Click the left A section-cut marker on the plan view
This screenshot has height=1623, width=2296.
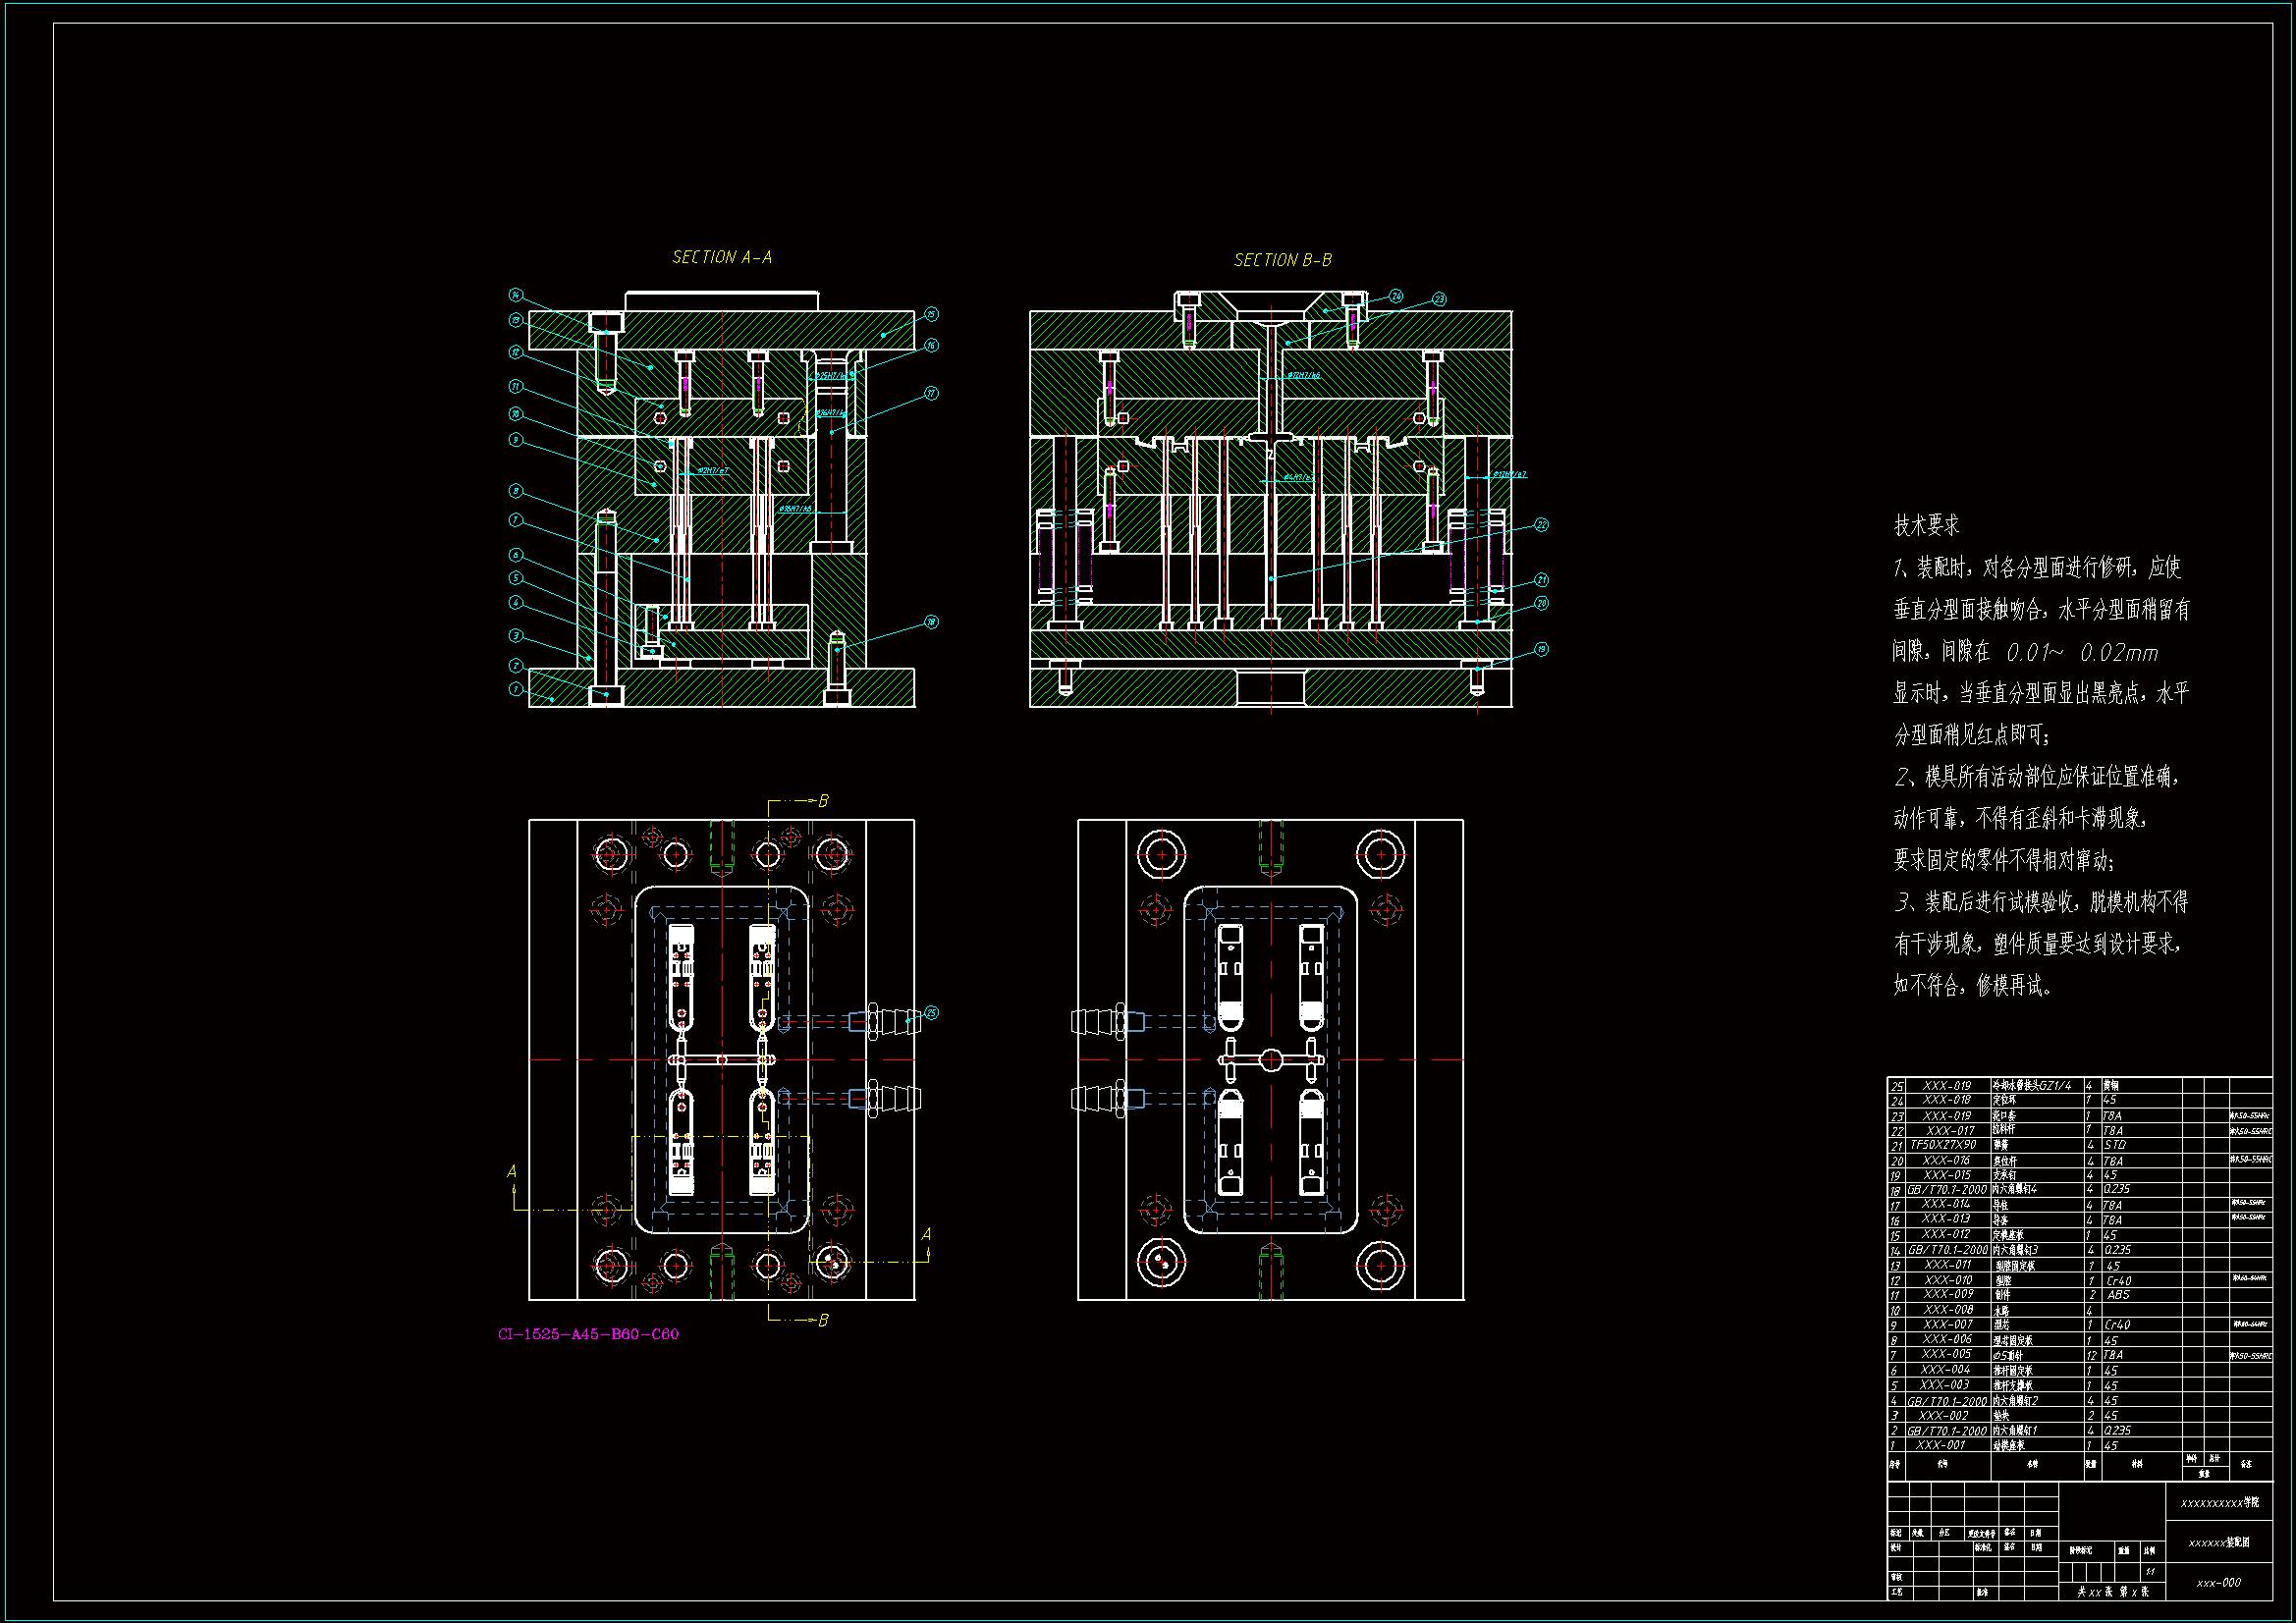512,1172
